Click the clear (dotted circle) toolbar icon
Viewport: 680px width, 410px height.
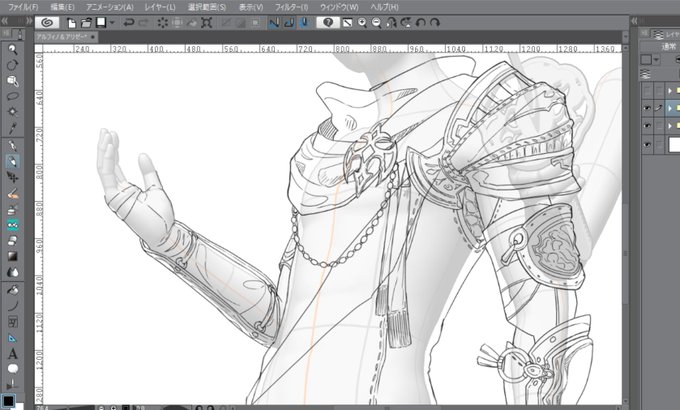[163, 23]
